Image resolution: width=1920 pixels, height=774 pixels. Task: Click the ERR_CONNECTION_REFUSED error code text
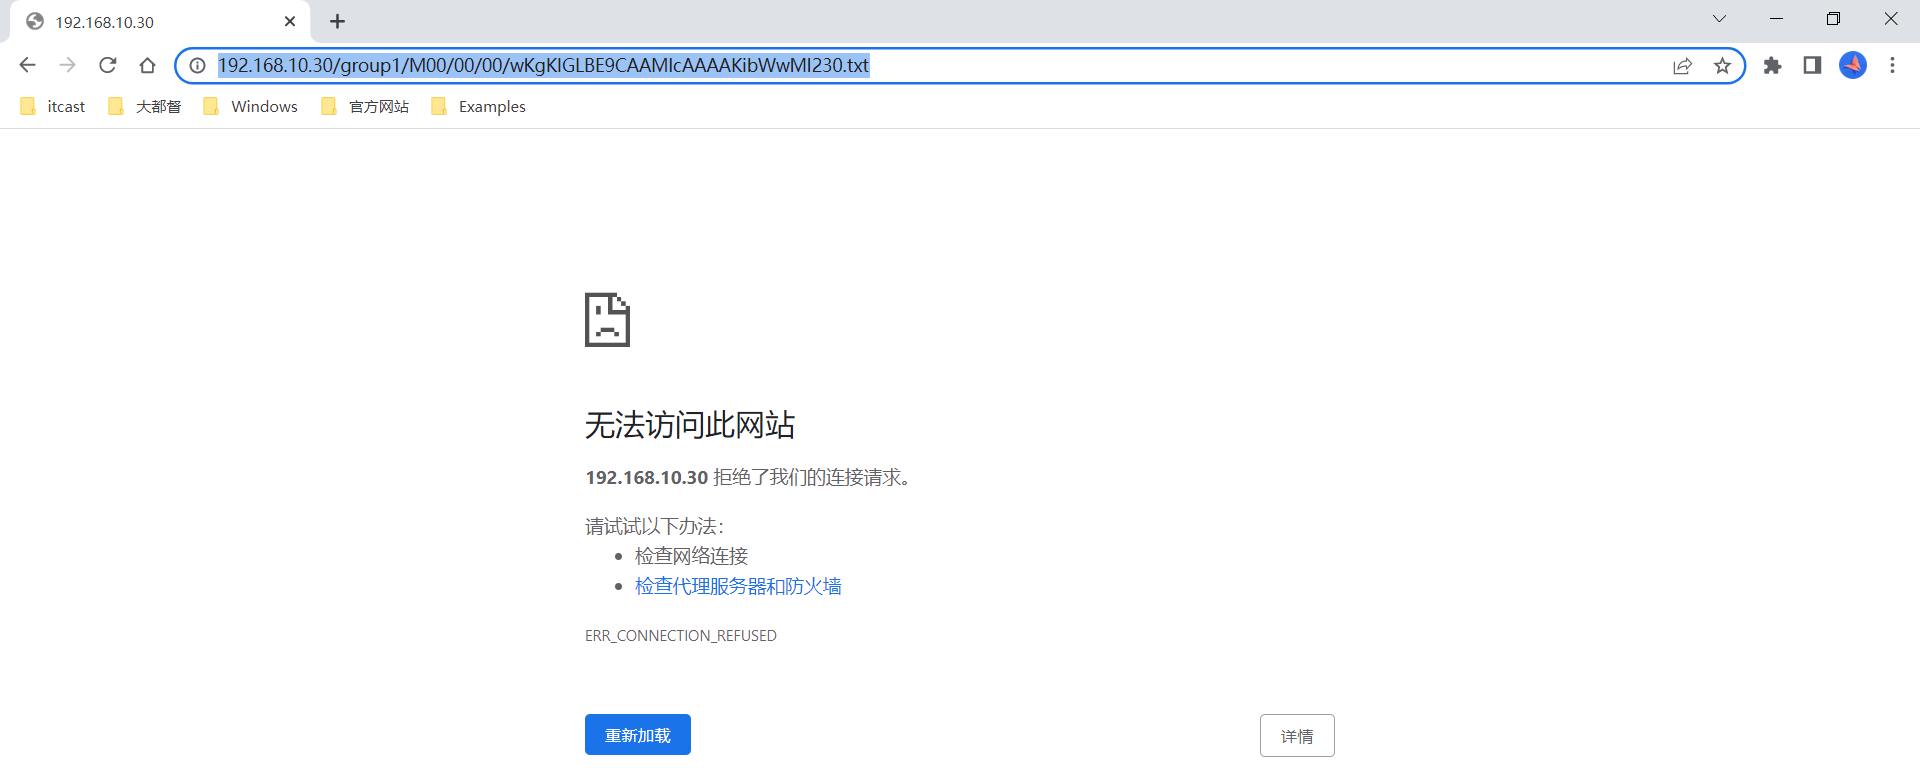click(x=681, y=636)
